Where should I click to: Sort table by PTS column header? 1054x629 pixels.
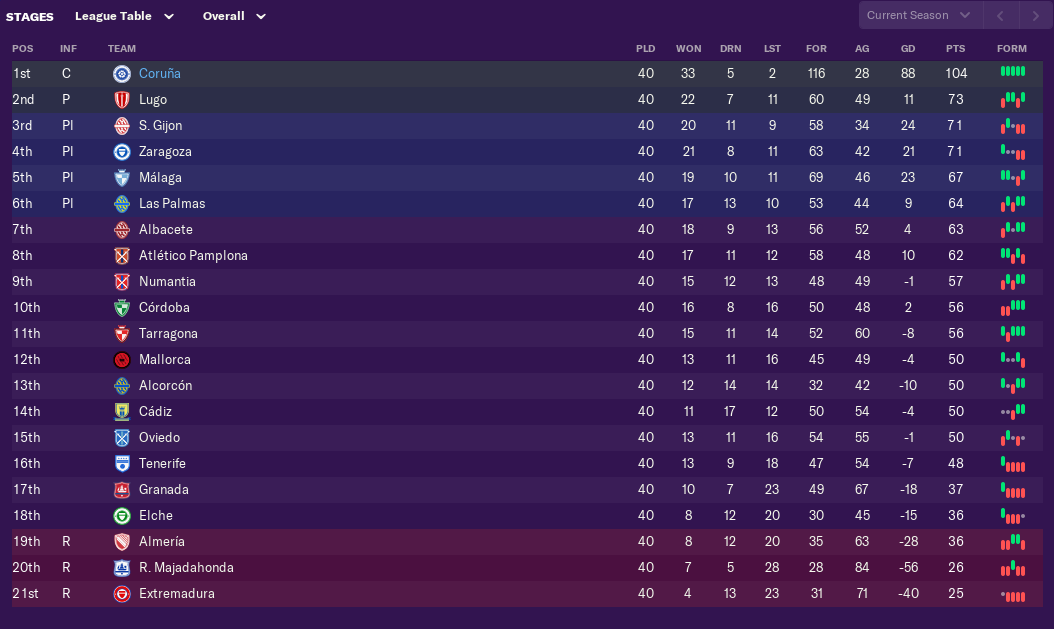[955, 49]
